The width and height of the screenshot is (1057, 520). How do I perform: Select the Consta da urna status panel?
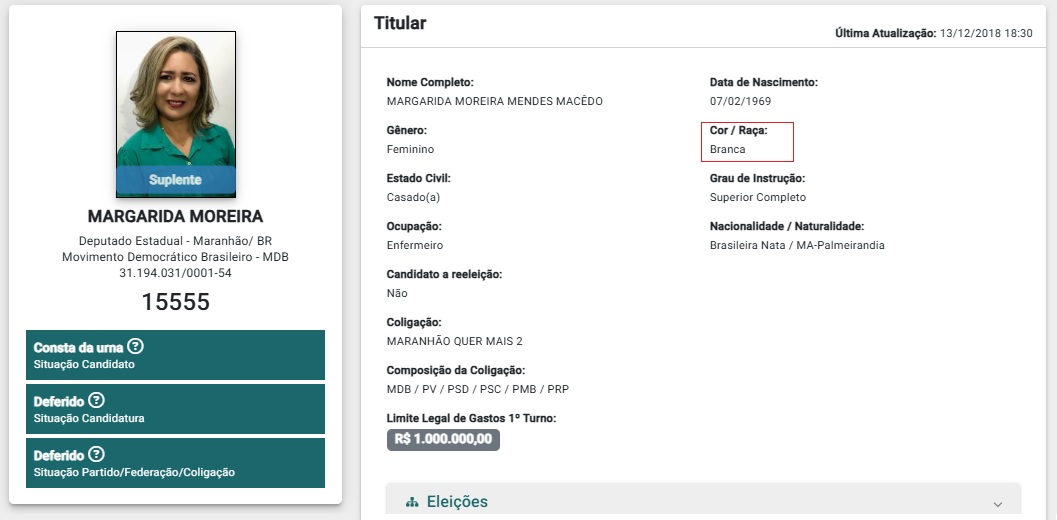point(175,355)
